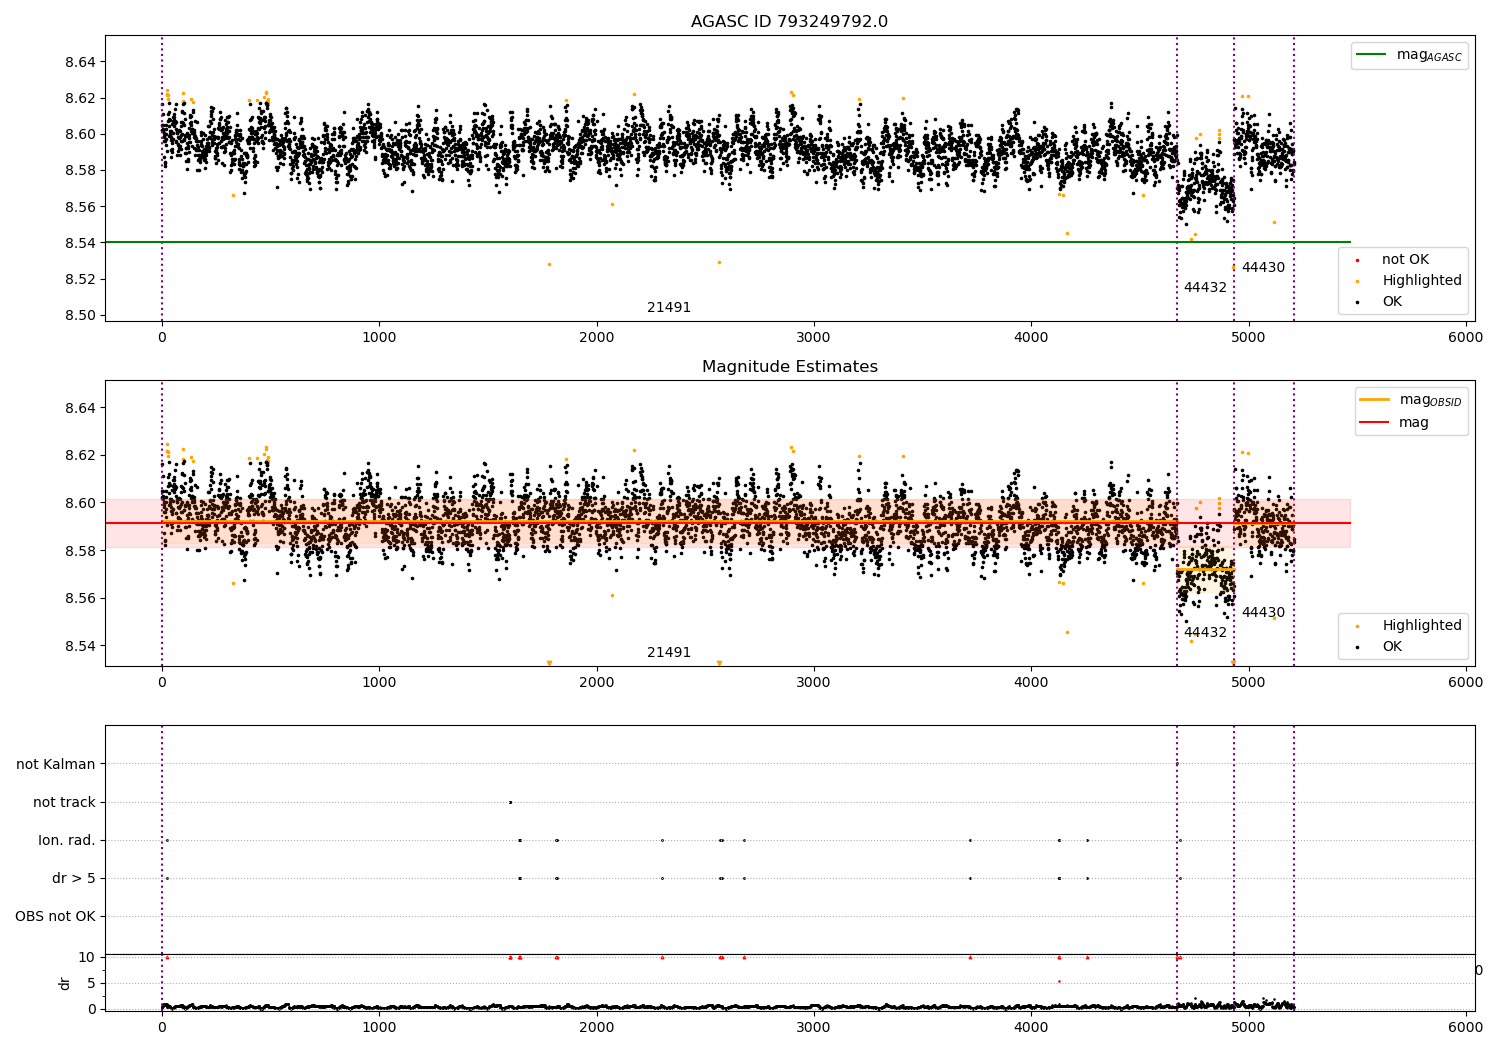Viewport: 1500px width, 1050px height.
Task: Click the 4000 x-tick under the bottom plot
Action: (x=1031, y=1028)
